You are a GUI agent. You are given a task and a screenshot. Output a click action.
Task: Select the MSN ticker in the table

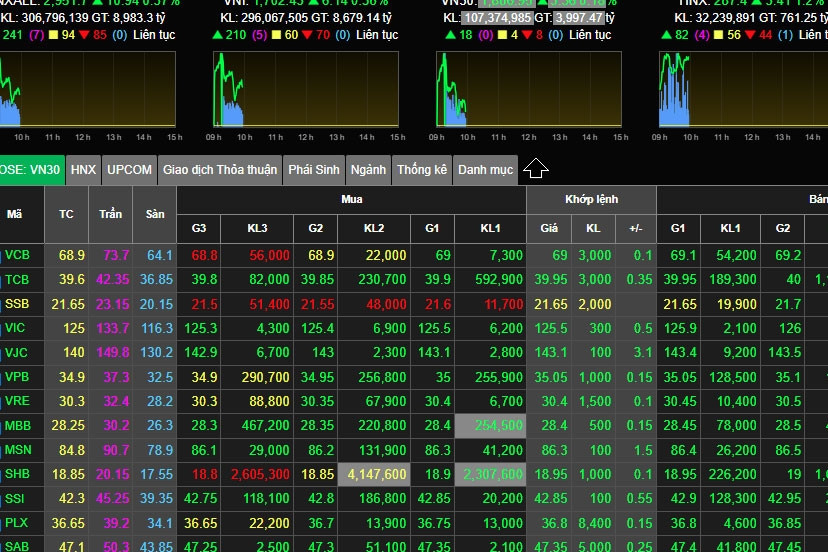(x=17, y=450)
